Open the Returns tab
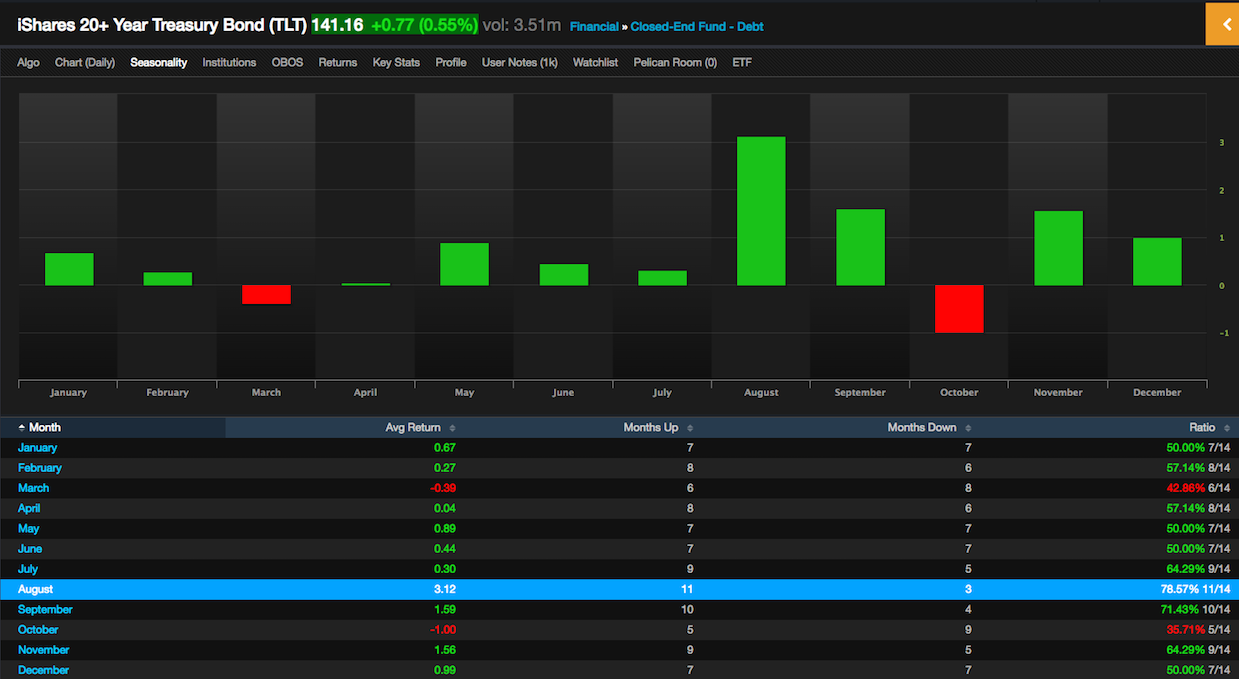This screenshot has width=1239, height=679. (338, 62)
